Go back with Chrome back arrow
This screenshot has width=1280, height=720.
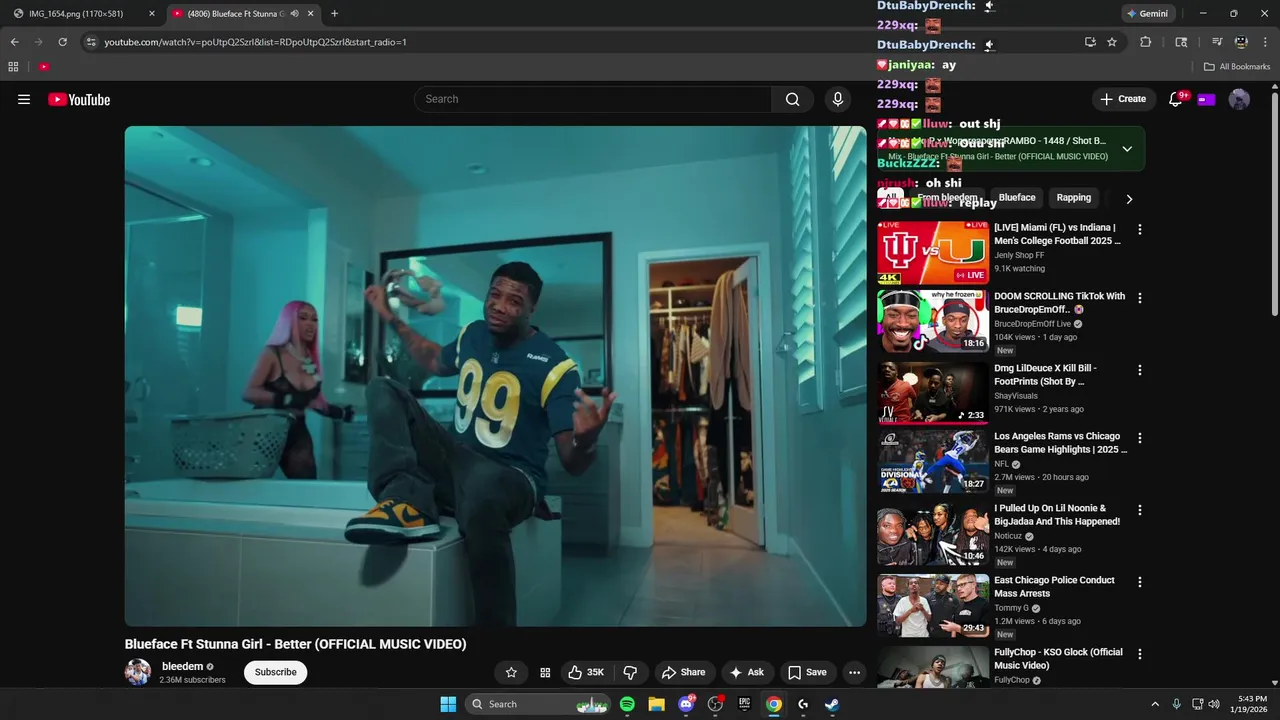pos(14,42)
